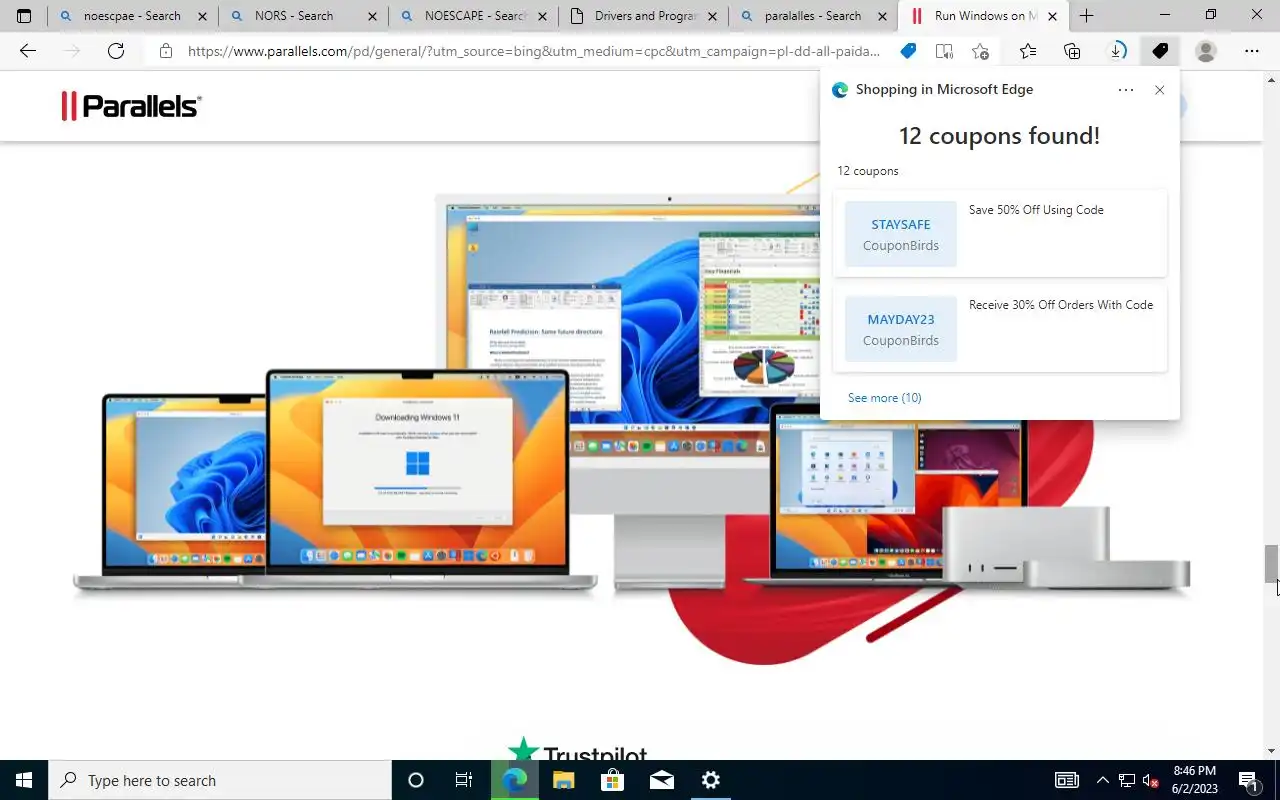Open the Downloads icon in the toolbar
The image size is (1280, 800).
1118,51
